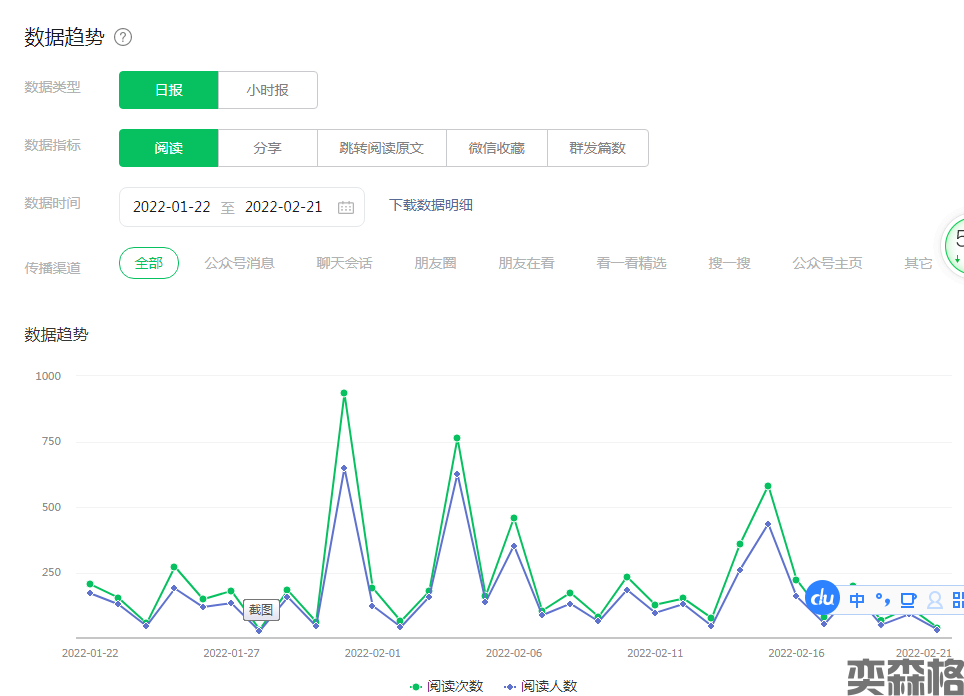
Task: Toggle the 中 Chinese/English input mode icon
Action: 857,600
